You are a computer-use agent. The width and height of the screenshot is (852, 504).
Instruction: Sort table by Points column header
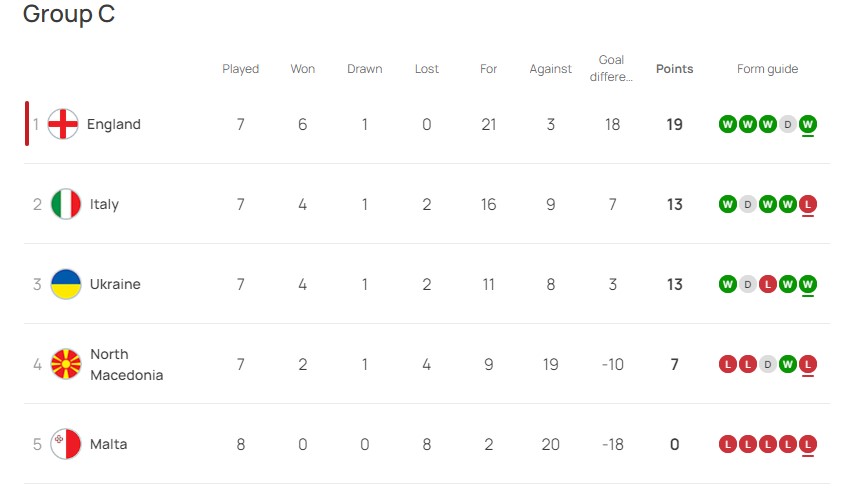(674, 69)
